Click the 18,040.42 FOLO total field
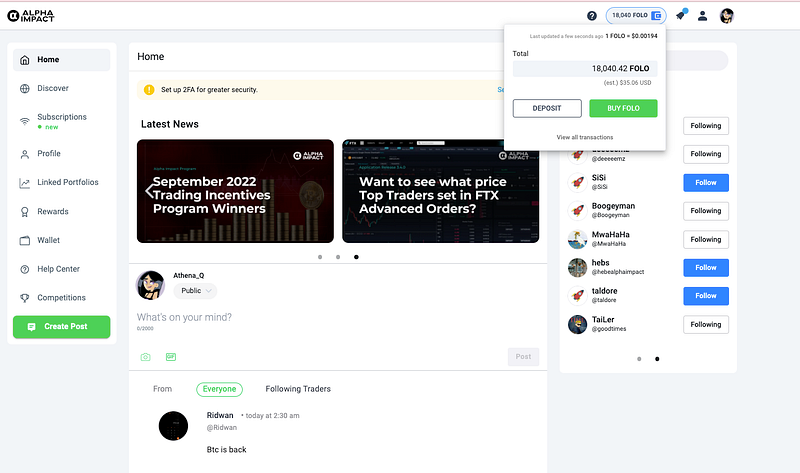Image resolution: width=800 pixels, height=473 pixels. (585, 69)
